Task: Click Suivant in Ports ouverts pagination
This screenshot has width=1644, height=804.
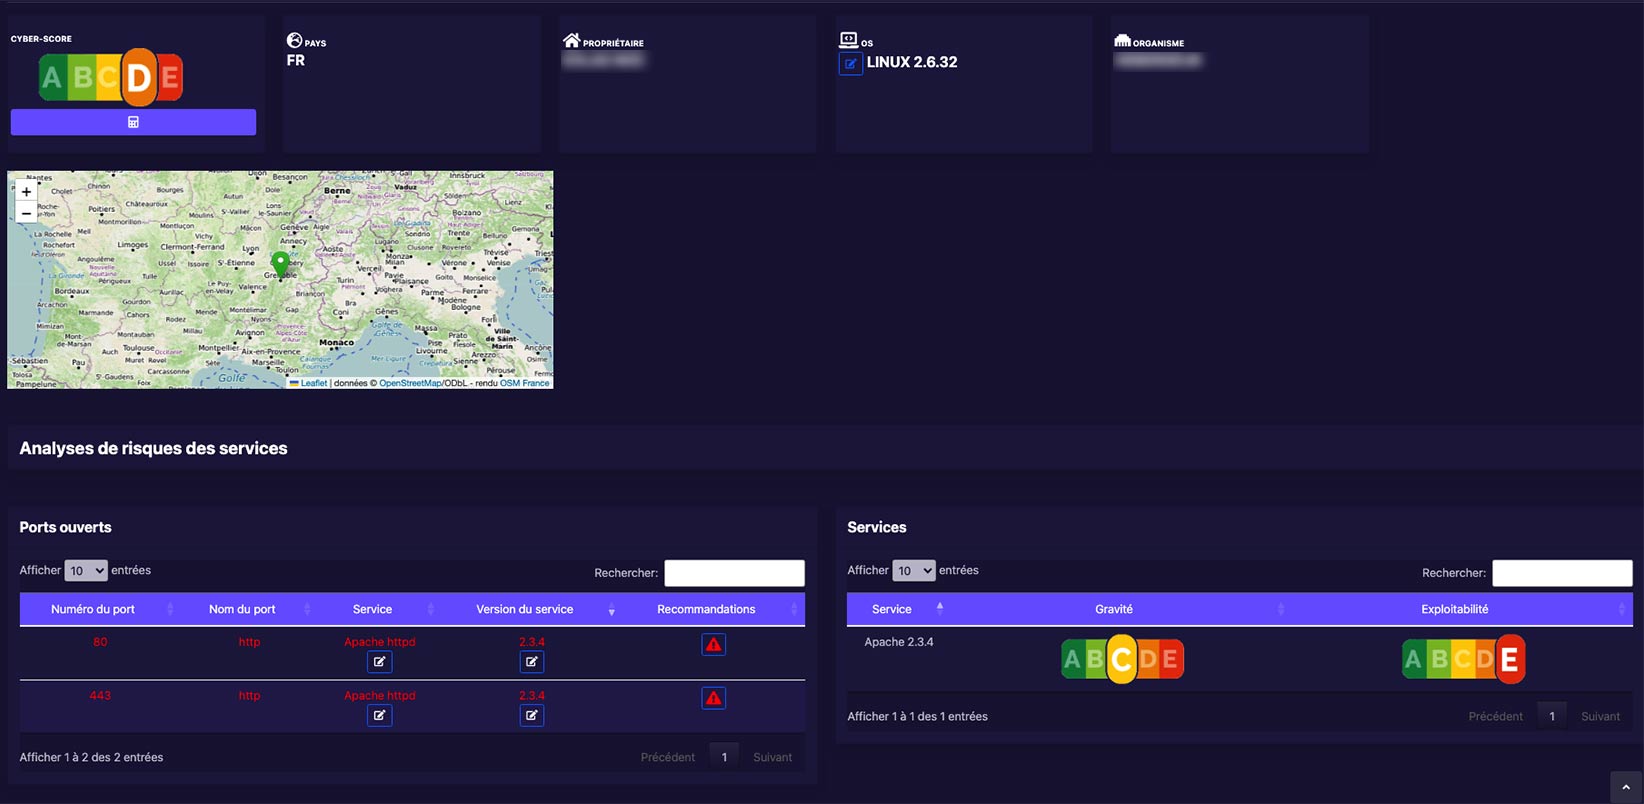Action: click(x=772, y=757)
